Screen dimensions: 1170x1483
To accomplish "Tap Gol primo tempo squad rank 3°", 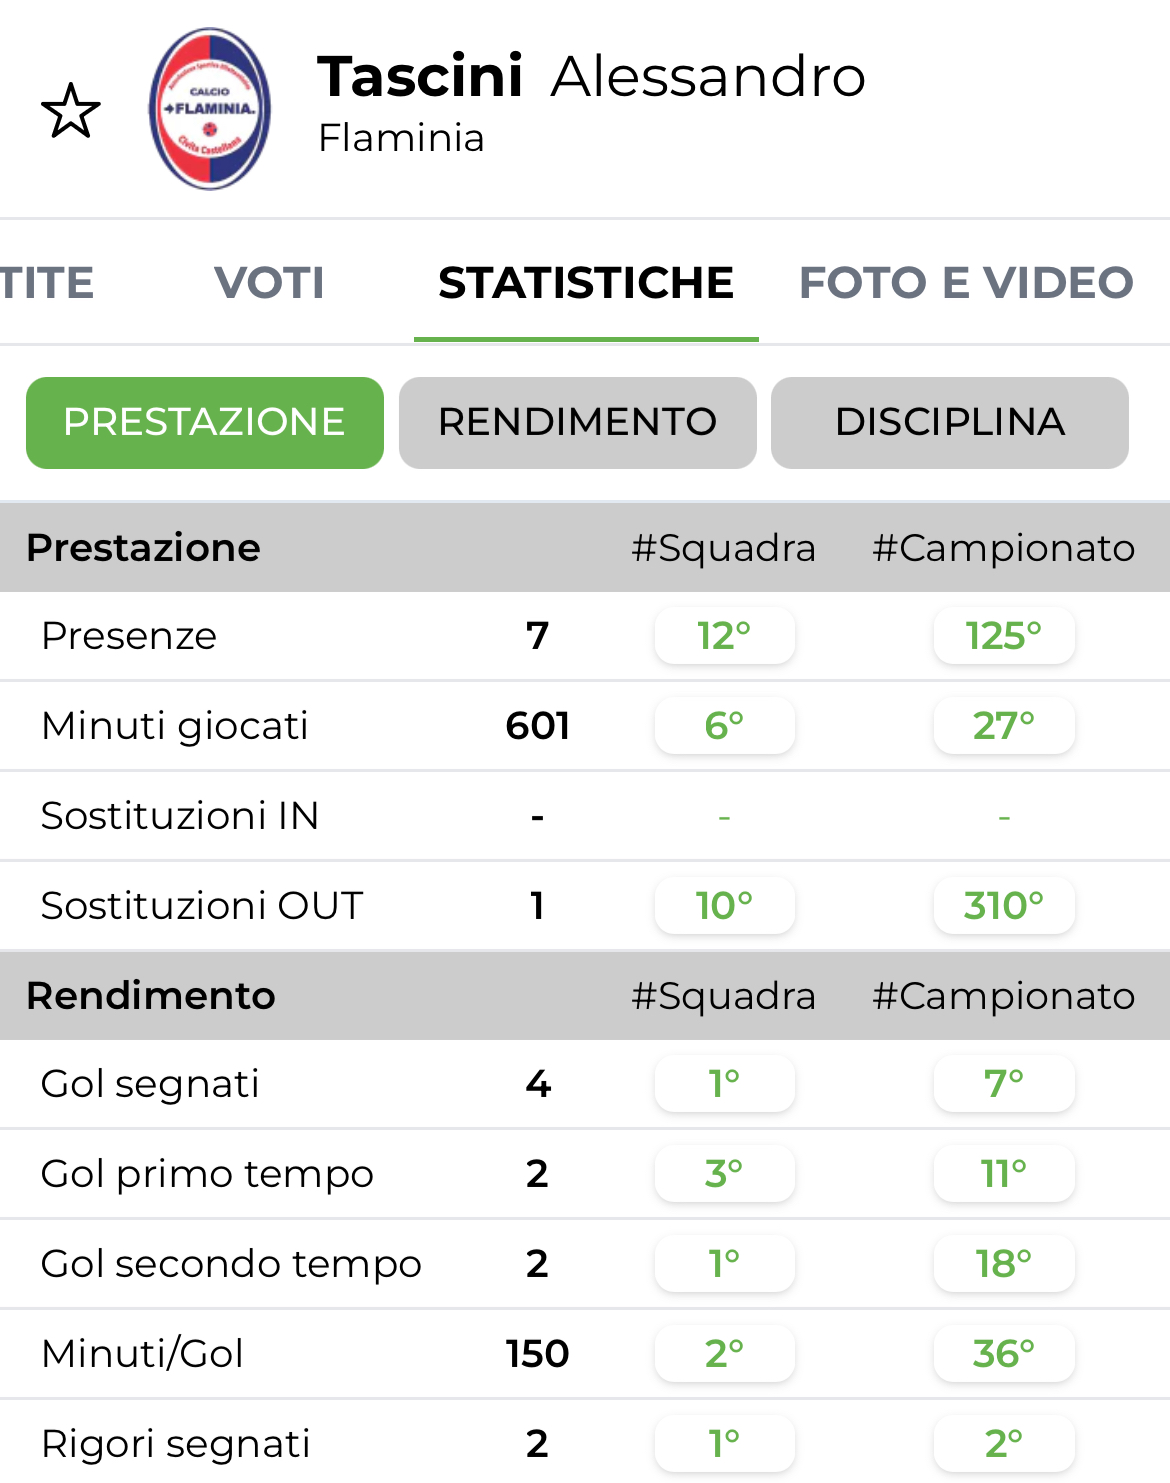I will coord(724,1174).
